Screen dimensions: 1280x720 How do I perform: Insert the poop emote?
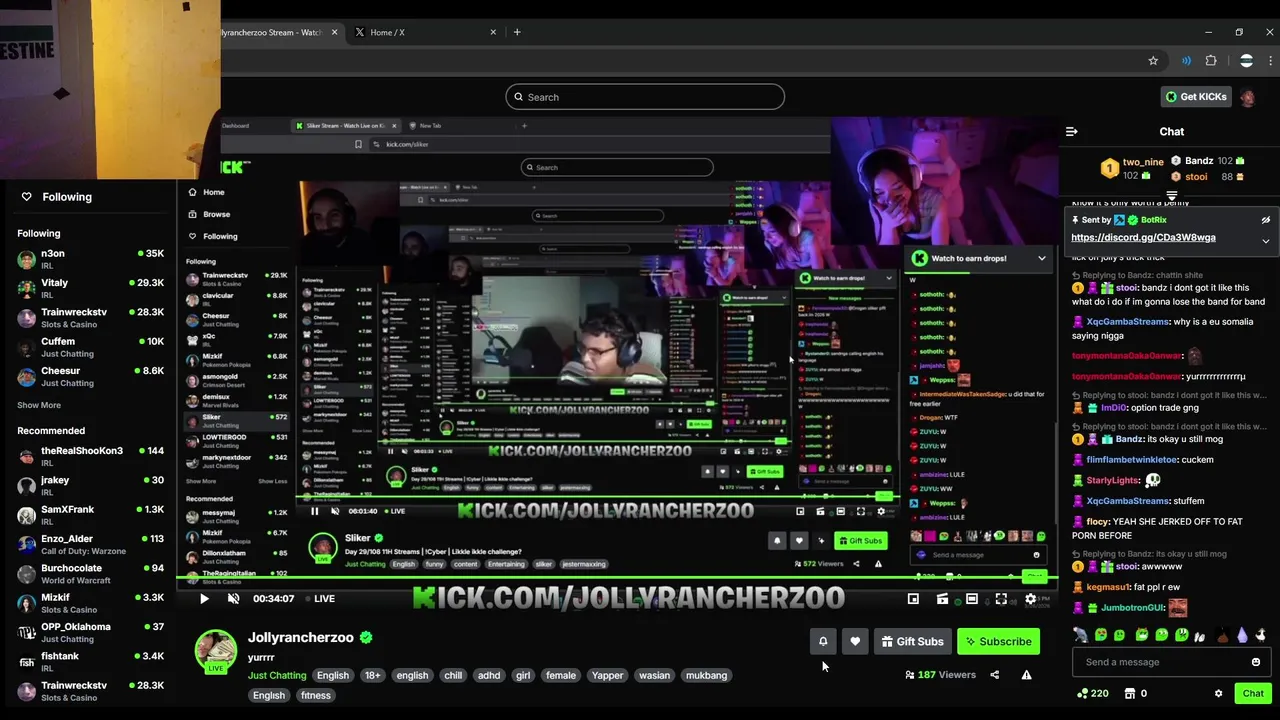(1222, 635)
